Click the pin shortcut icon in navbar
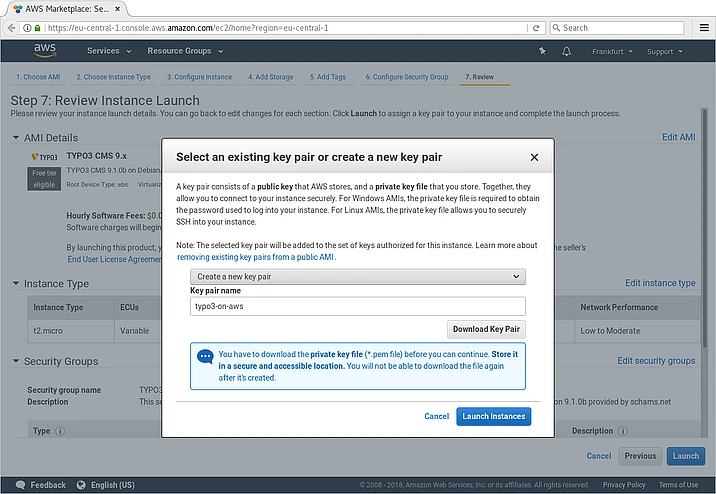The image size is (716, 494). click(x=542, y=51)
